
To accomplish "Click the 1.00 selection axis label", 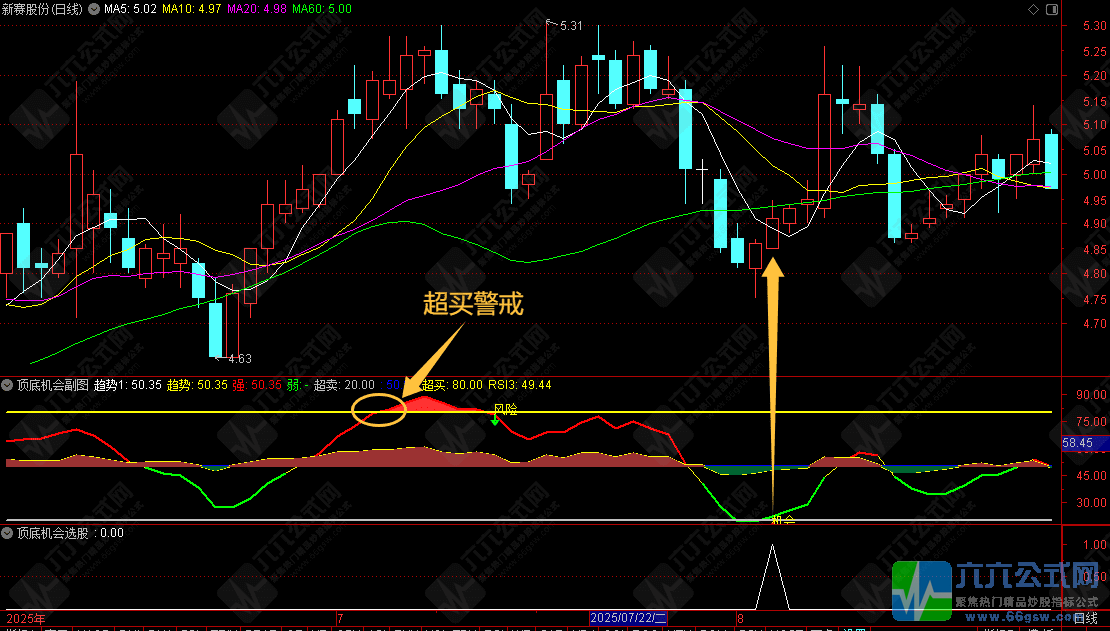I will click(1094, 545).
